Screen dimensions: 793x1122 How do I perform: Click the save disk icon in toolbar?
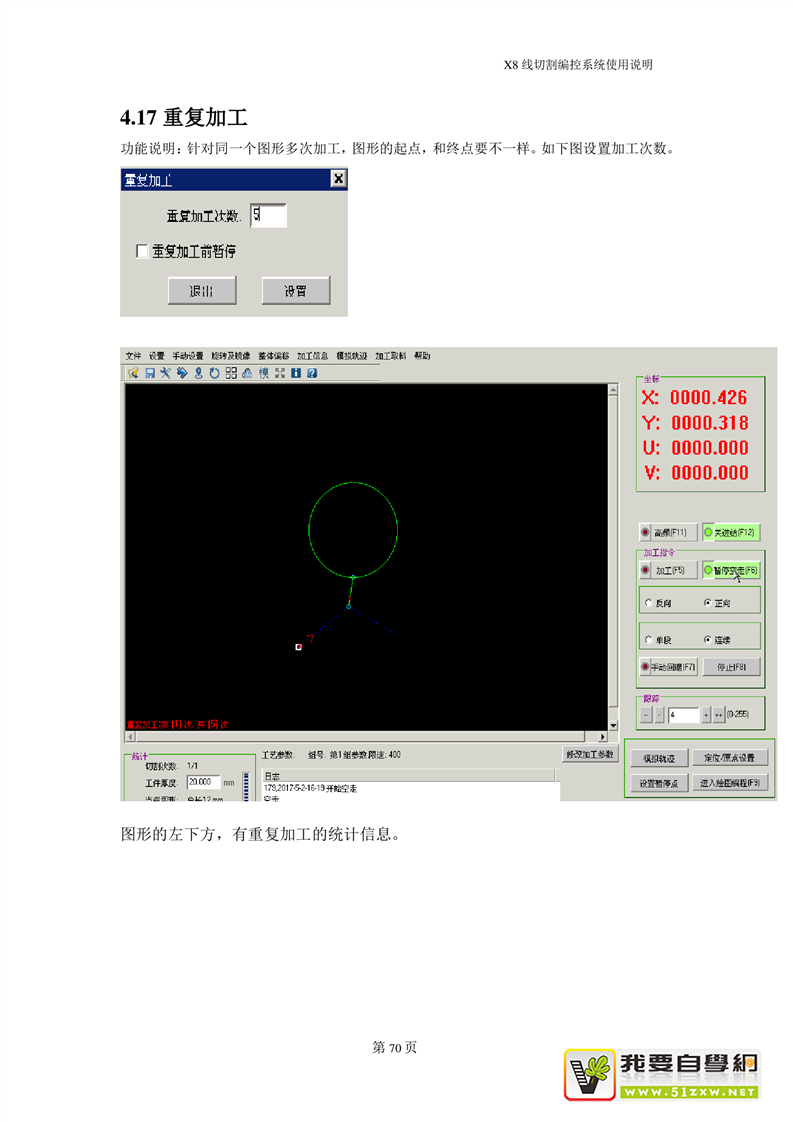click(149, 373)
